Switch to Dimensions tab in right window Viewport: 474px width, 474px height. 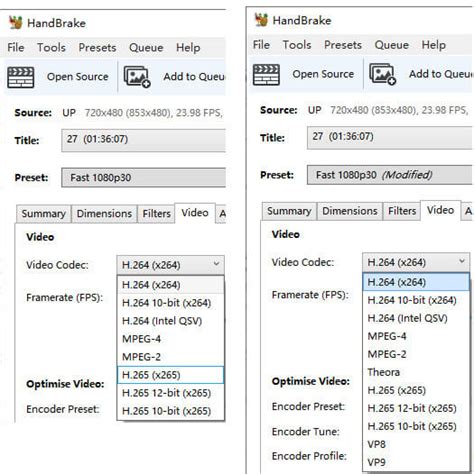pyautogui.click(x=350, y=211)
